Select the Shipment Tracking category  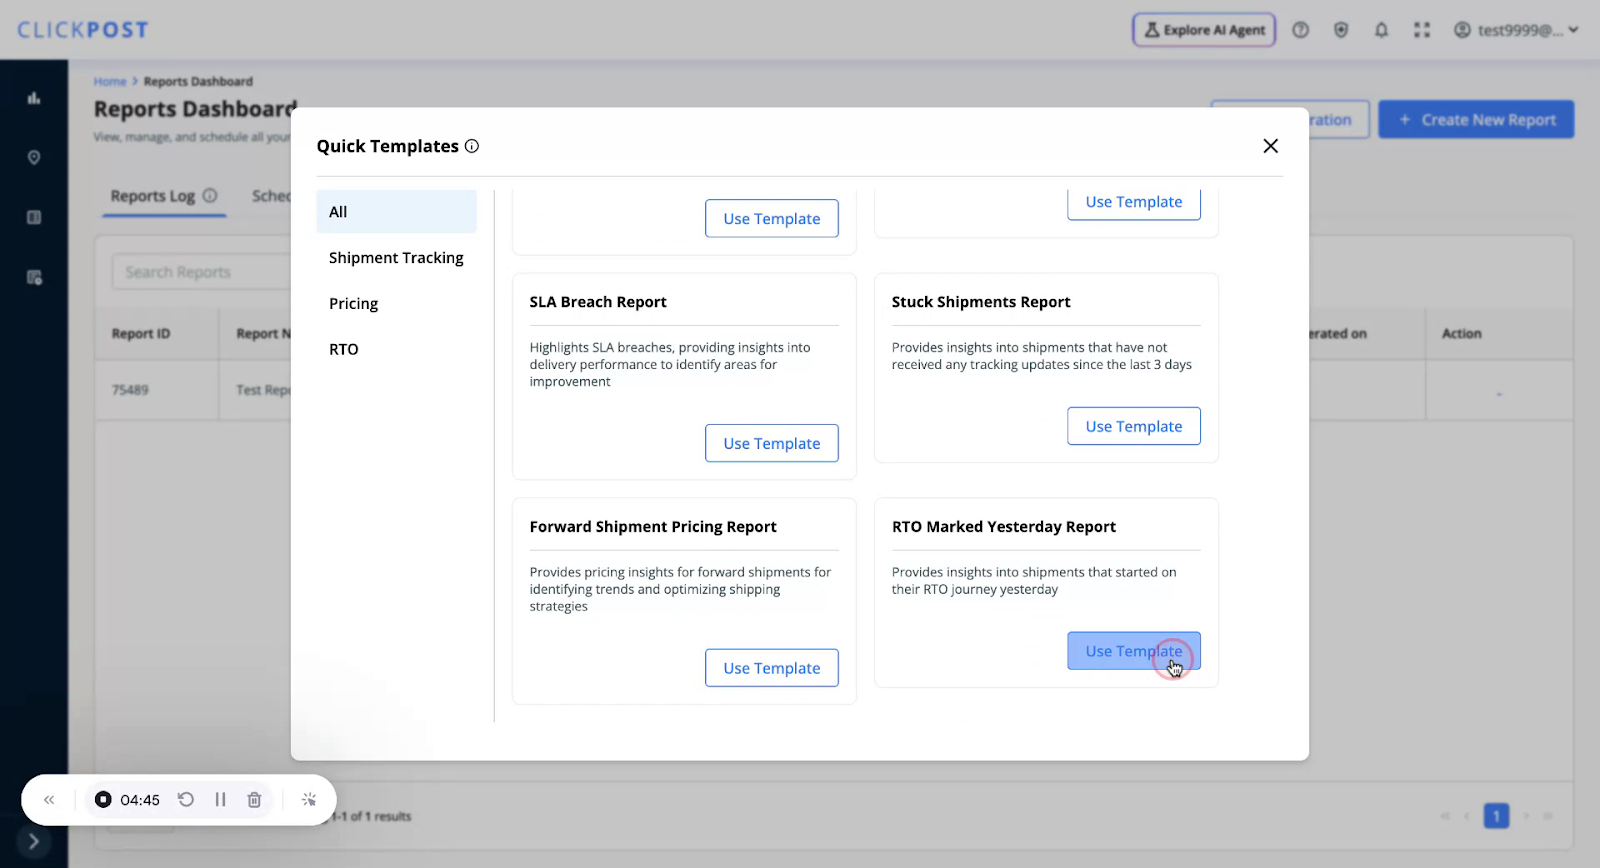pyautogui.click(x=396, y=258)
